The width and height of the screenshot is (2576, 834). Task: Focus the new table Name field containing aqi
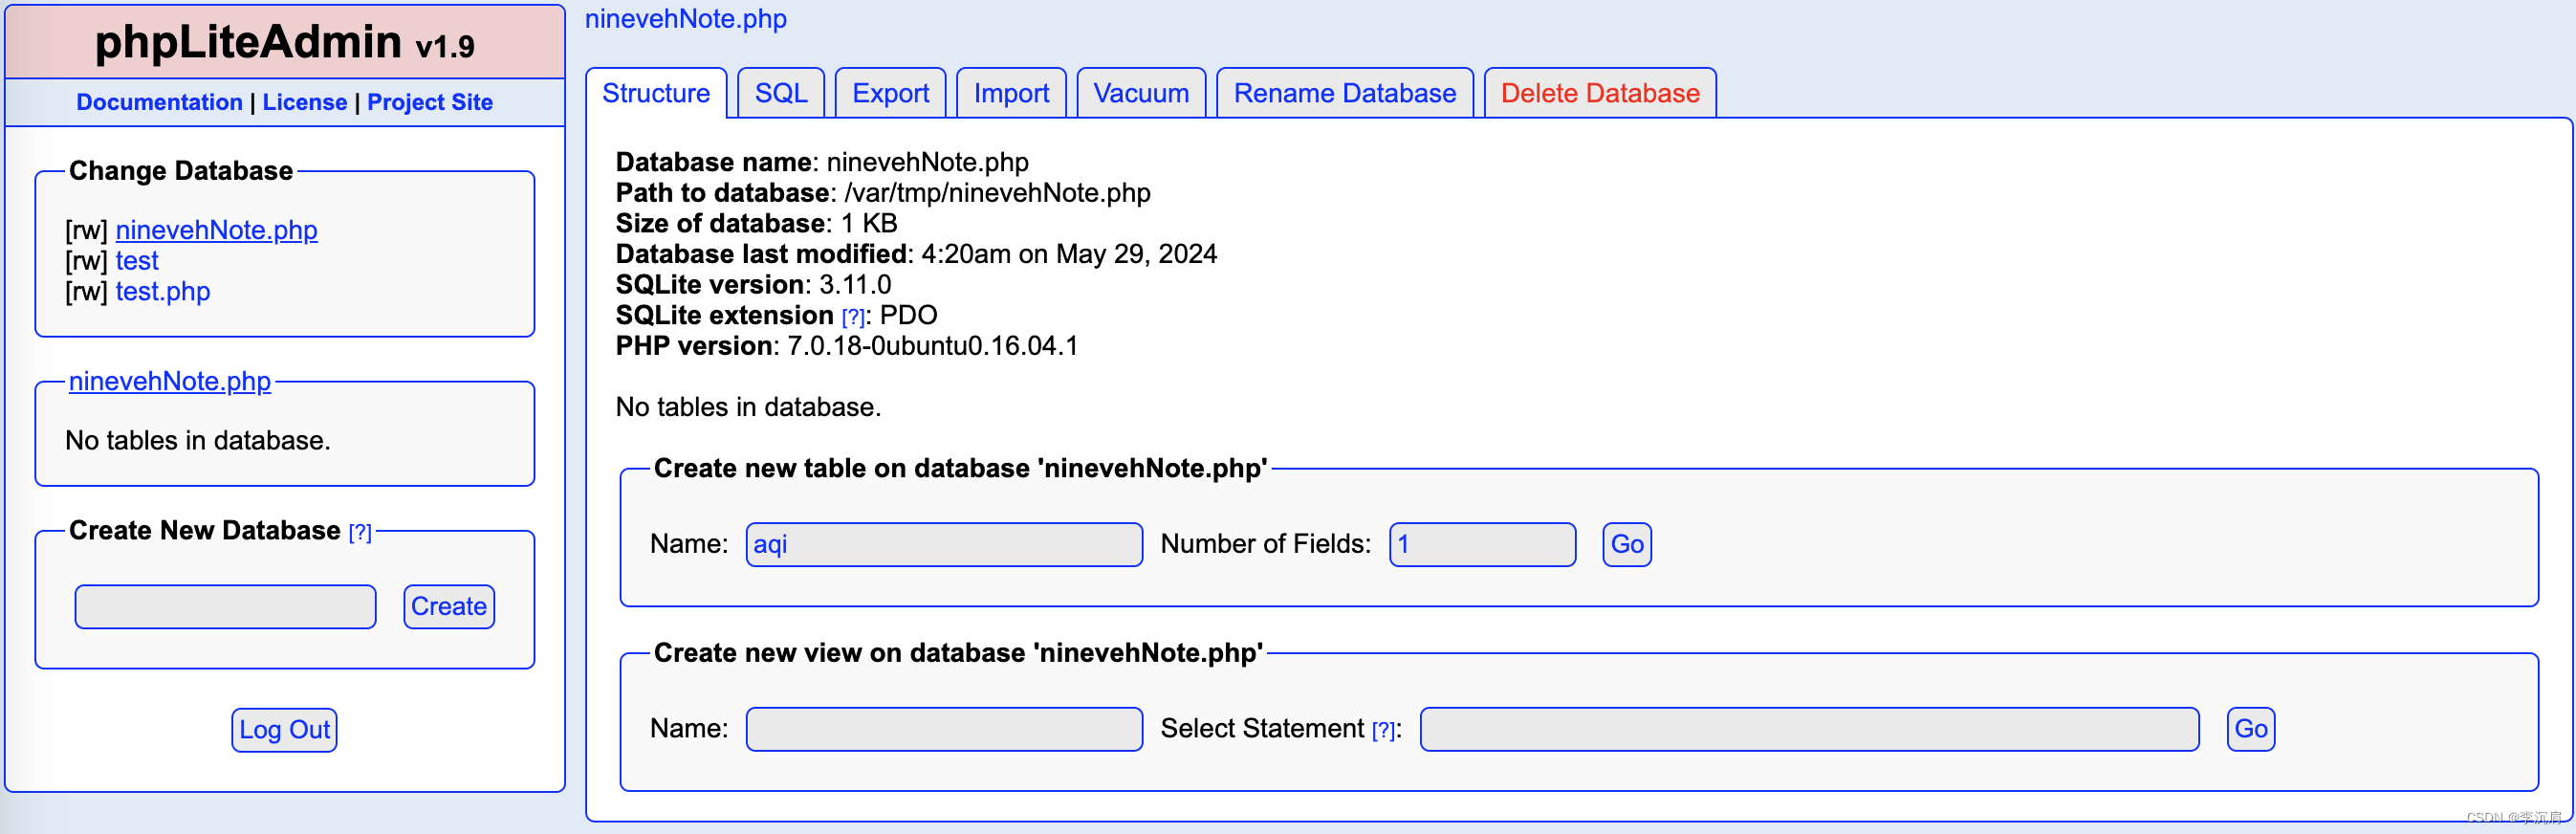[x=944, y=545]
